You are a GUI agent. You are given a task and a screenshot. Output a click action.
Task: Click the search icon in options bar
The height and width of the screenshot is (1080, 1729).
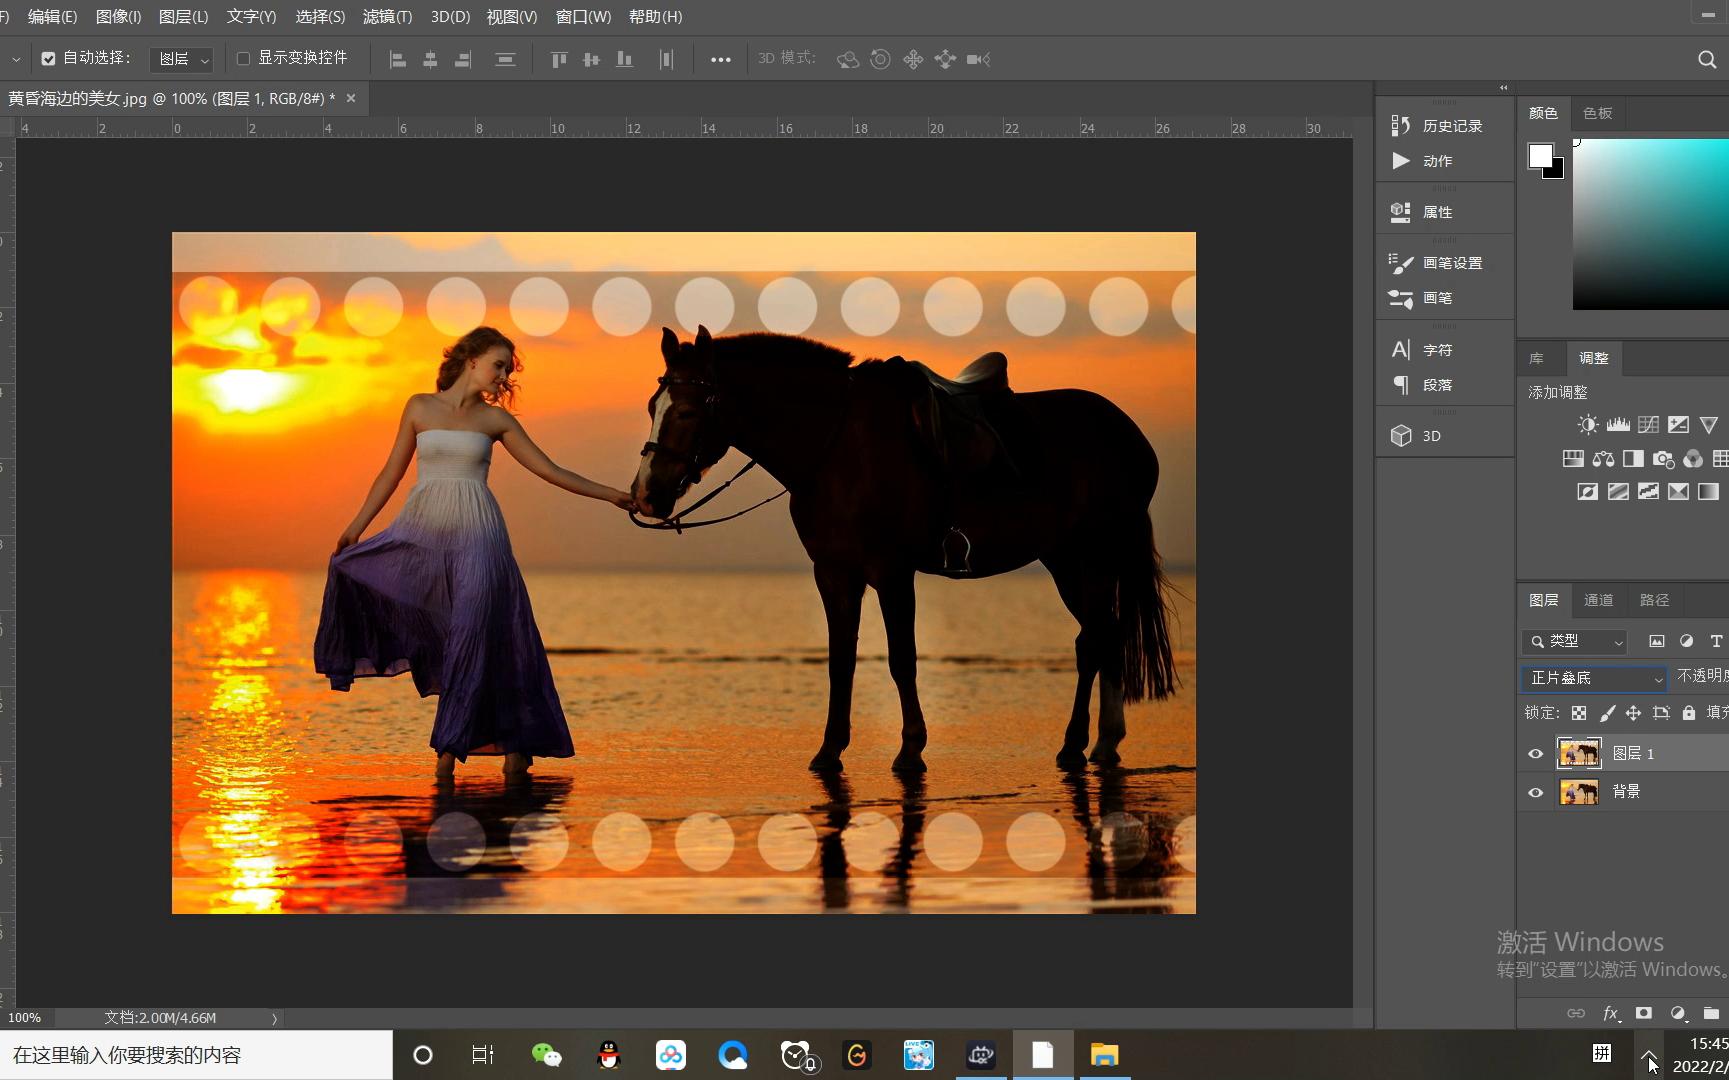tap(1707, 59)
